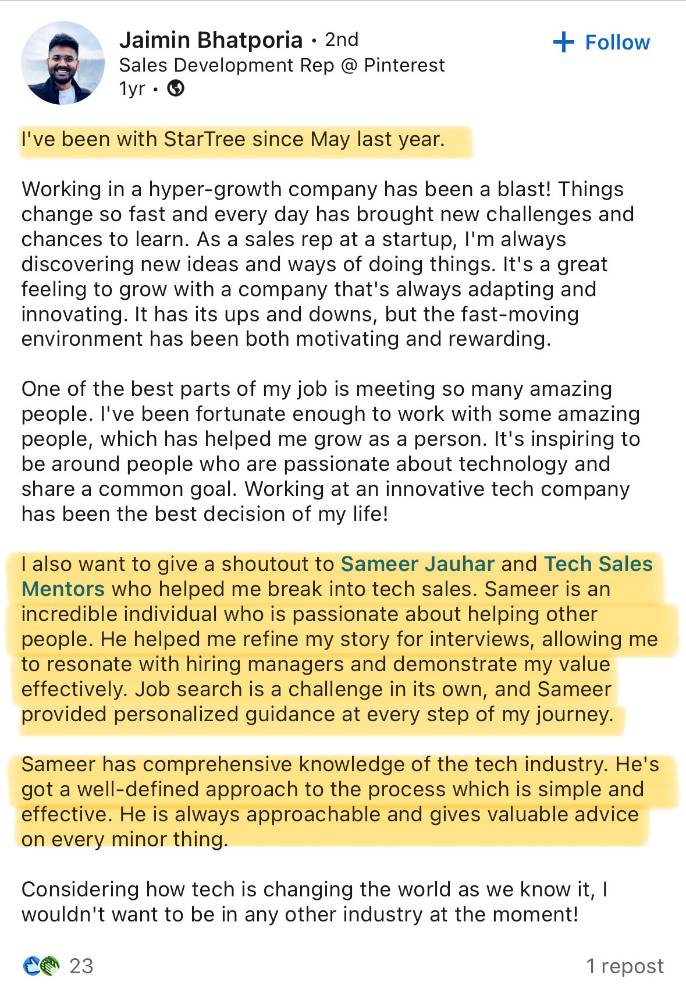Click the globe public visibility icon
Screen dimensions: 686x1000
[x=176, y=88]
